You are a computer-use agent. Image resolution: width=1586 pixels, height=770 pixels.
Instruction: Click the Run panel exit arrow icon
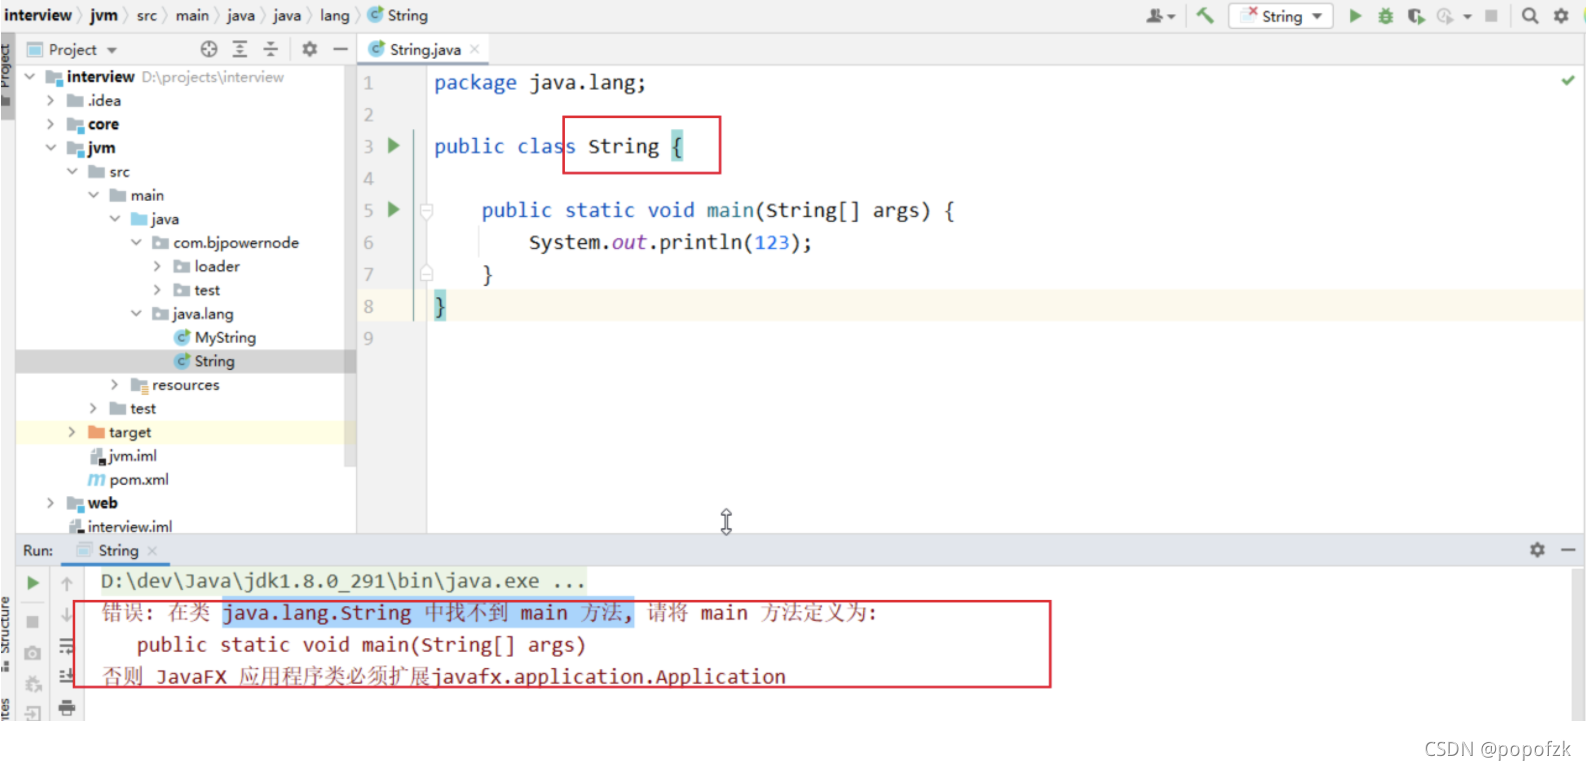tap(32, 713)
